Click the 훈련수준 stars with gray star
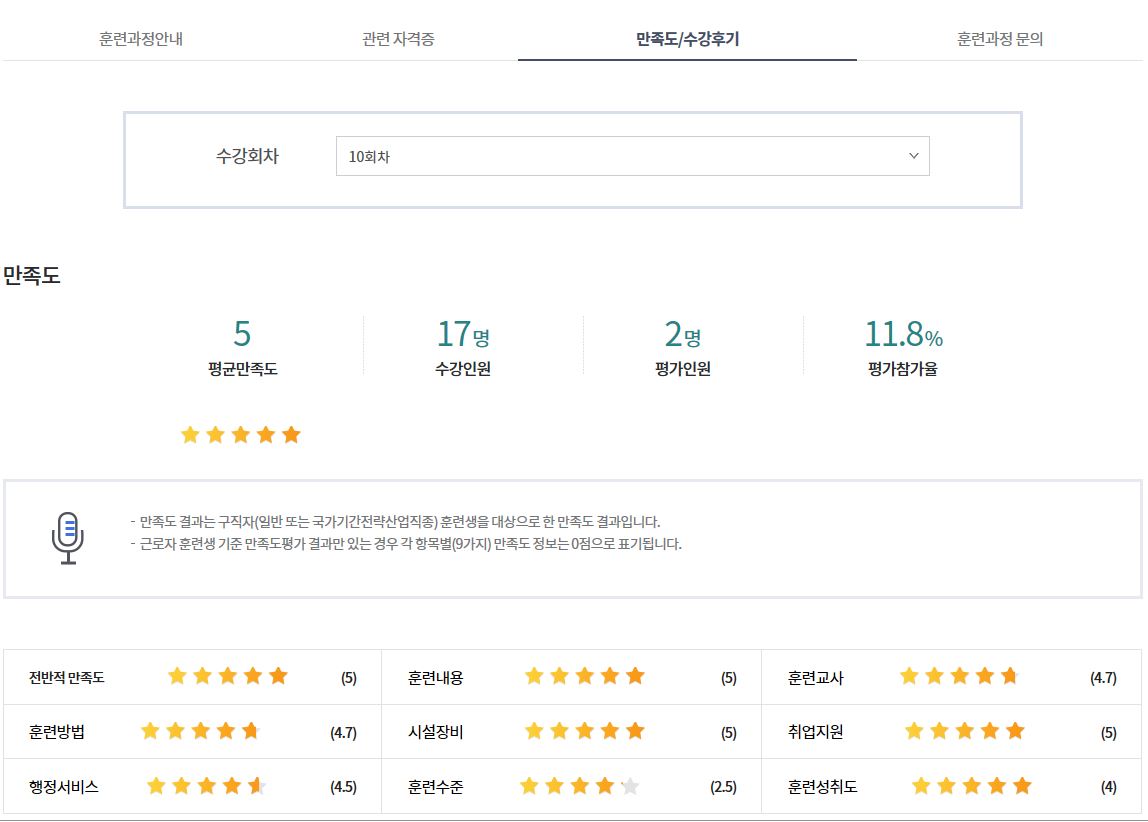The height and width of the screenshot is (822, 1148). pyautogui.click(x=579, y=786)
